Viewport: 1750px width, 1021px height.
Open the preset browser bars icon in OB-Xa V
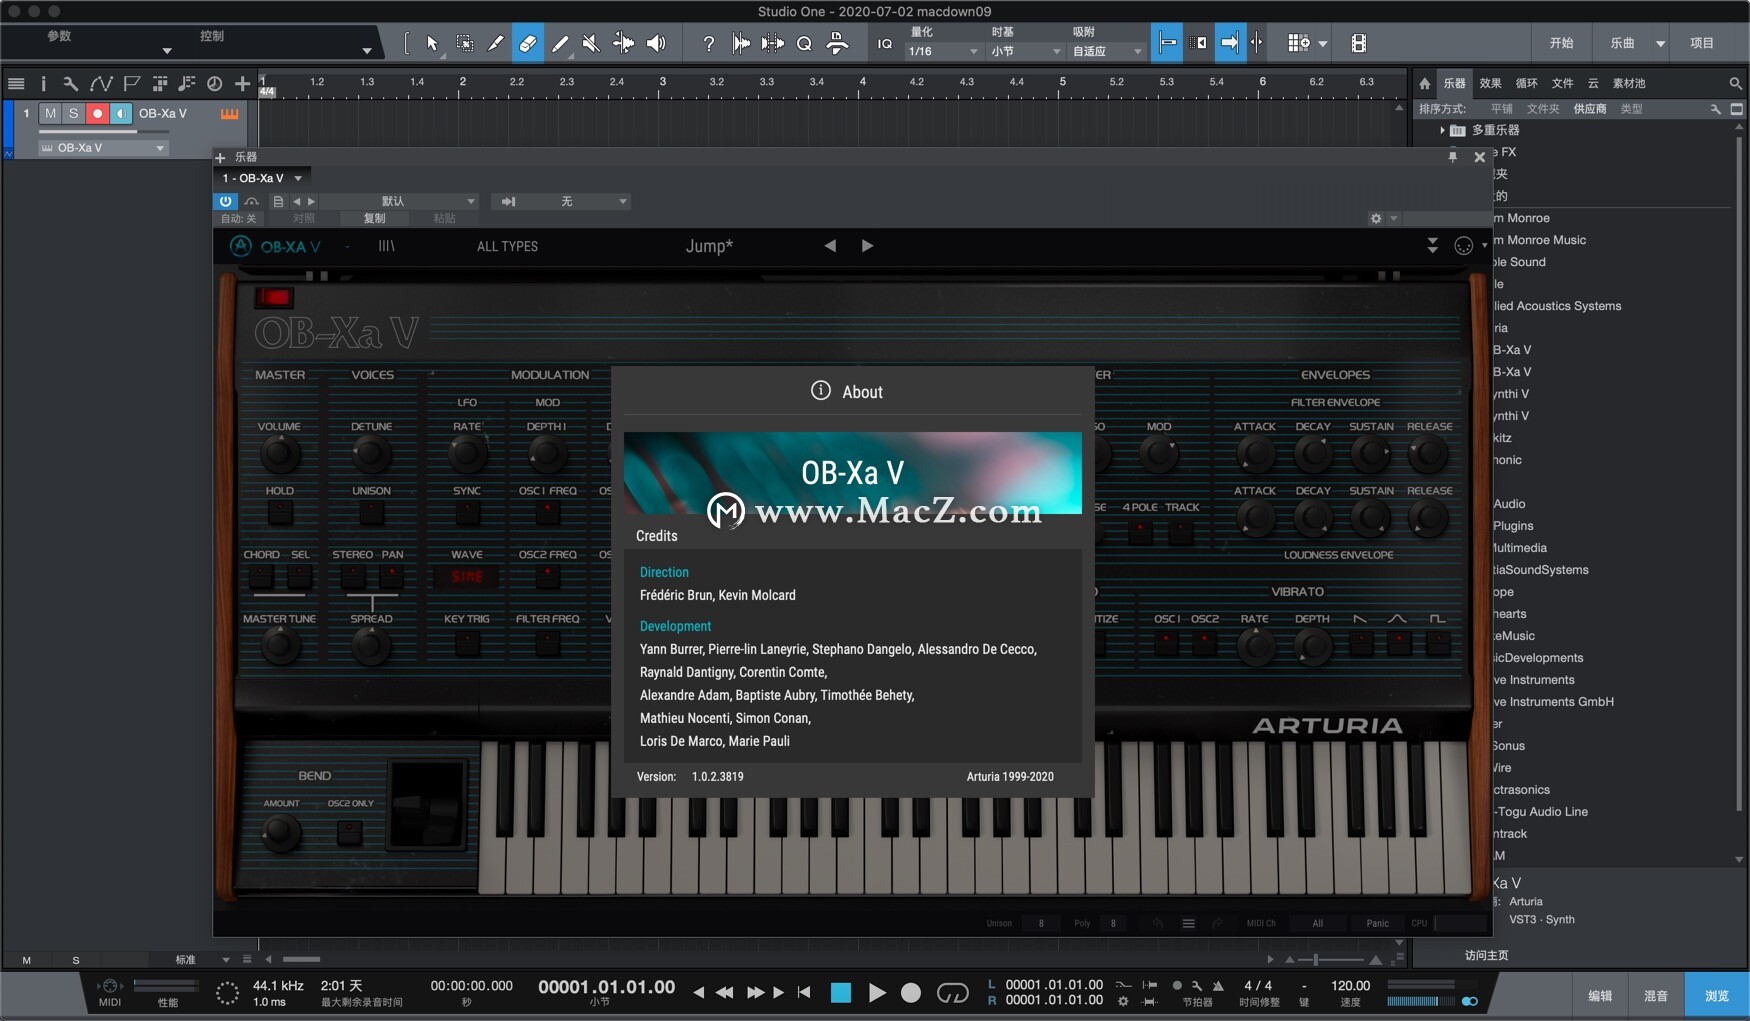click(386, 246)
